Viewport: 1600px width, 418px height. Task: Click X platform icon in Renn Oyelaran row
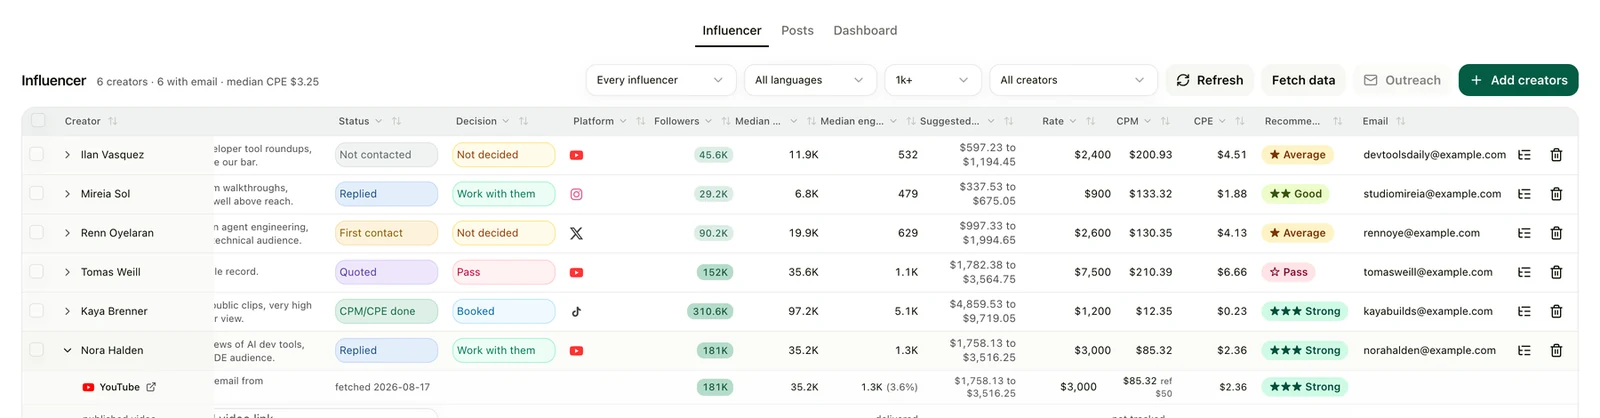(x=576, y=233)
